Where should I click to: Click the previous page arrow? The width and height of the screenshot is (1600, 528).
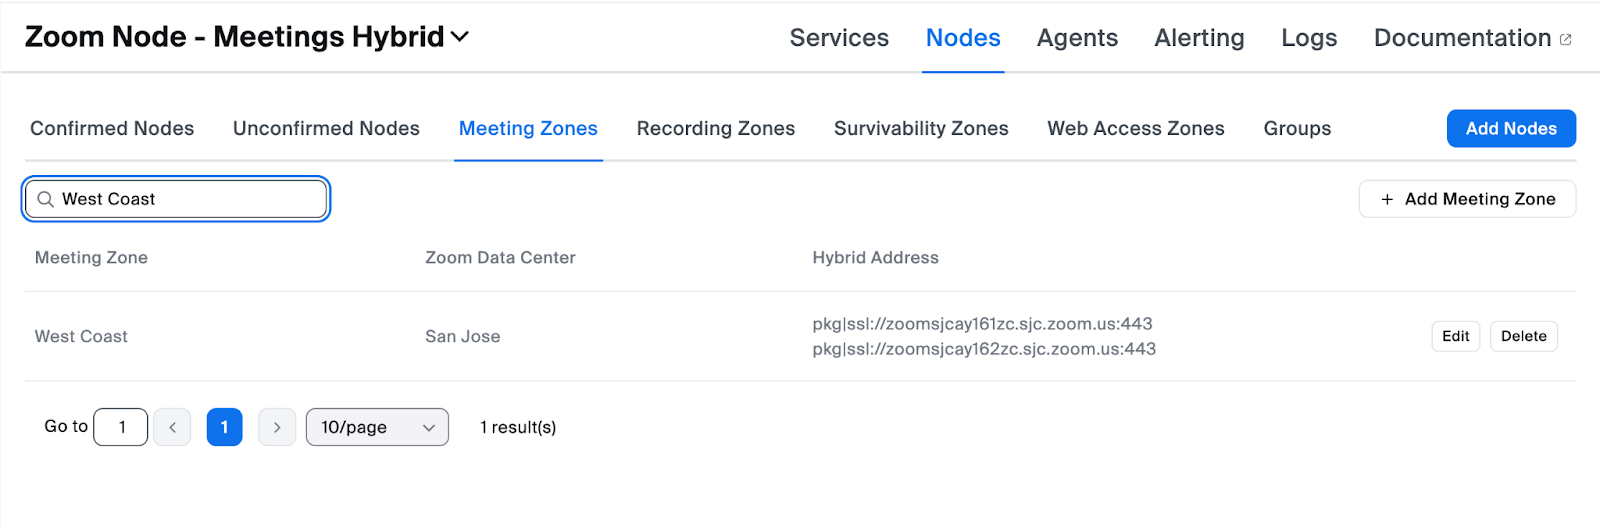172,427
